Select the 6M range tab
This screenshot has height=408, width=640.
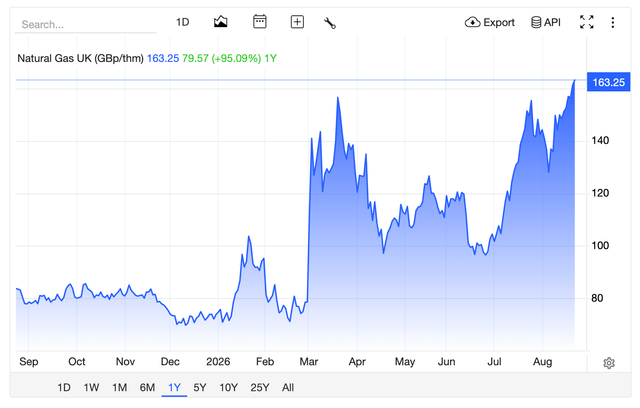[147, 387]
